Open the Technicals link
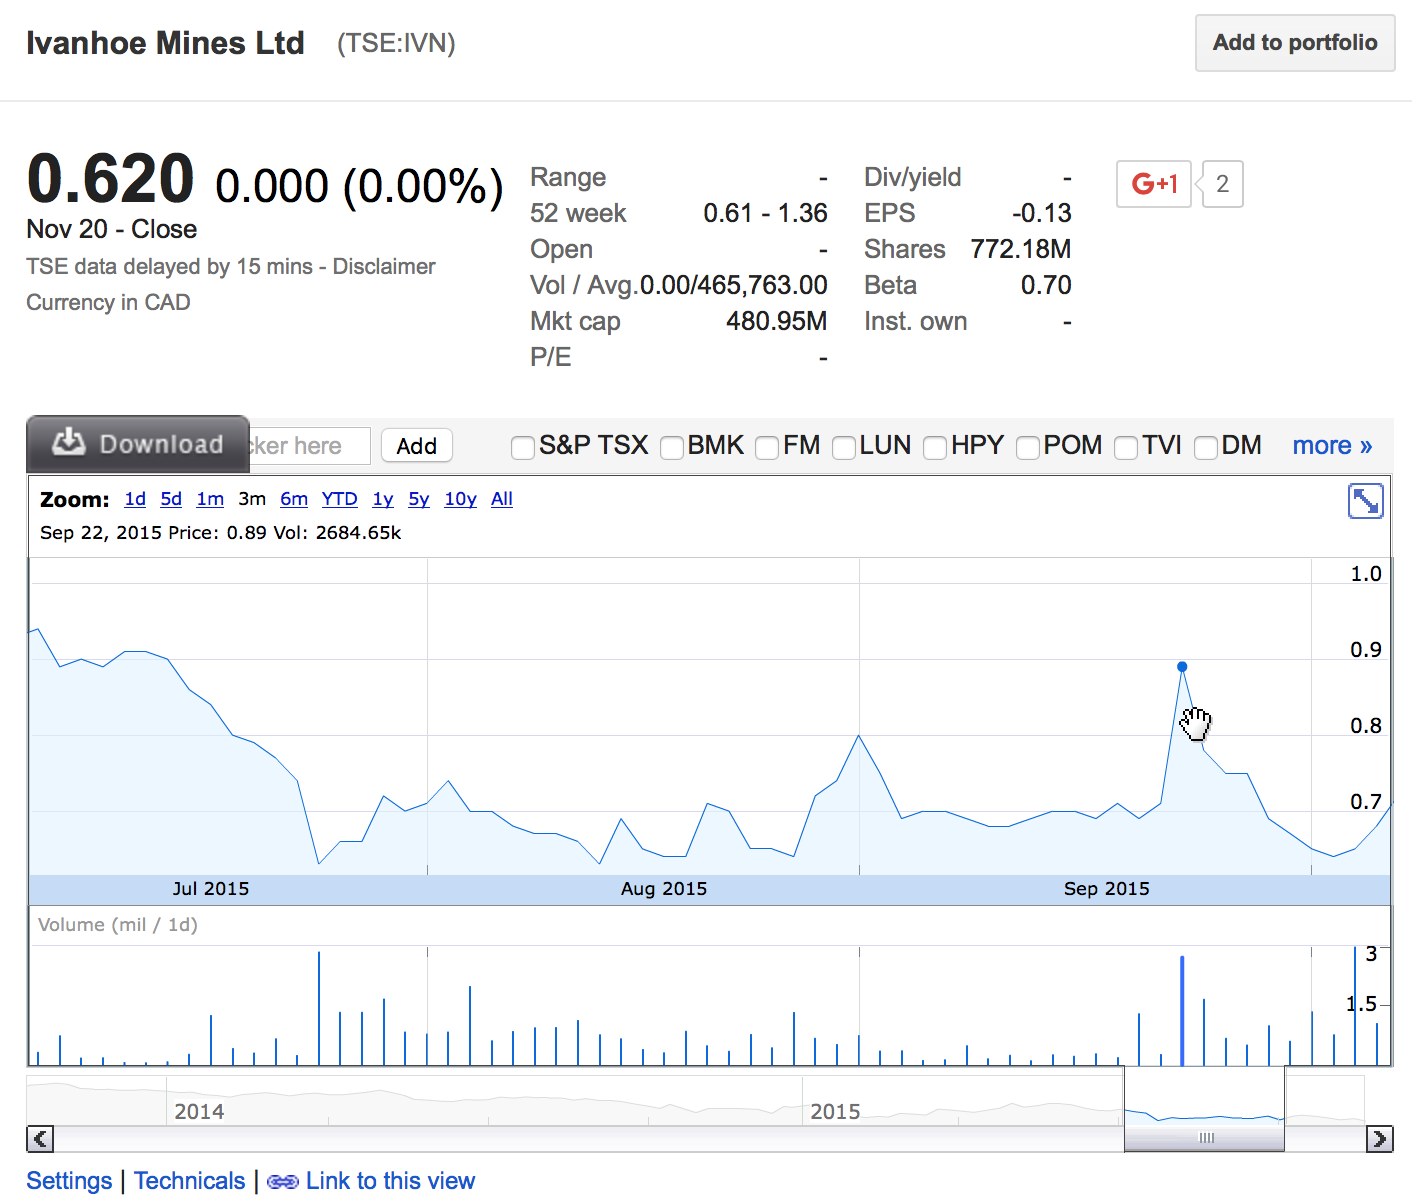Viewport: 1412px width, 1200px height. coord(189,1181)
